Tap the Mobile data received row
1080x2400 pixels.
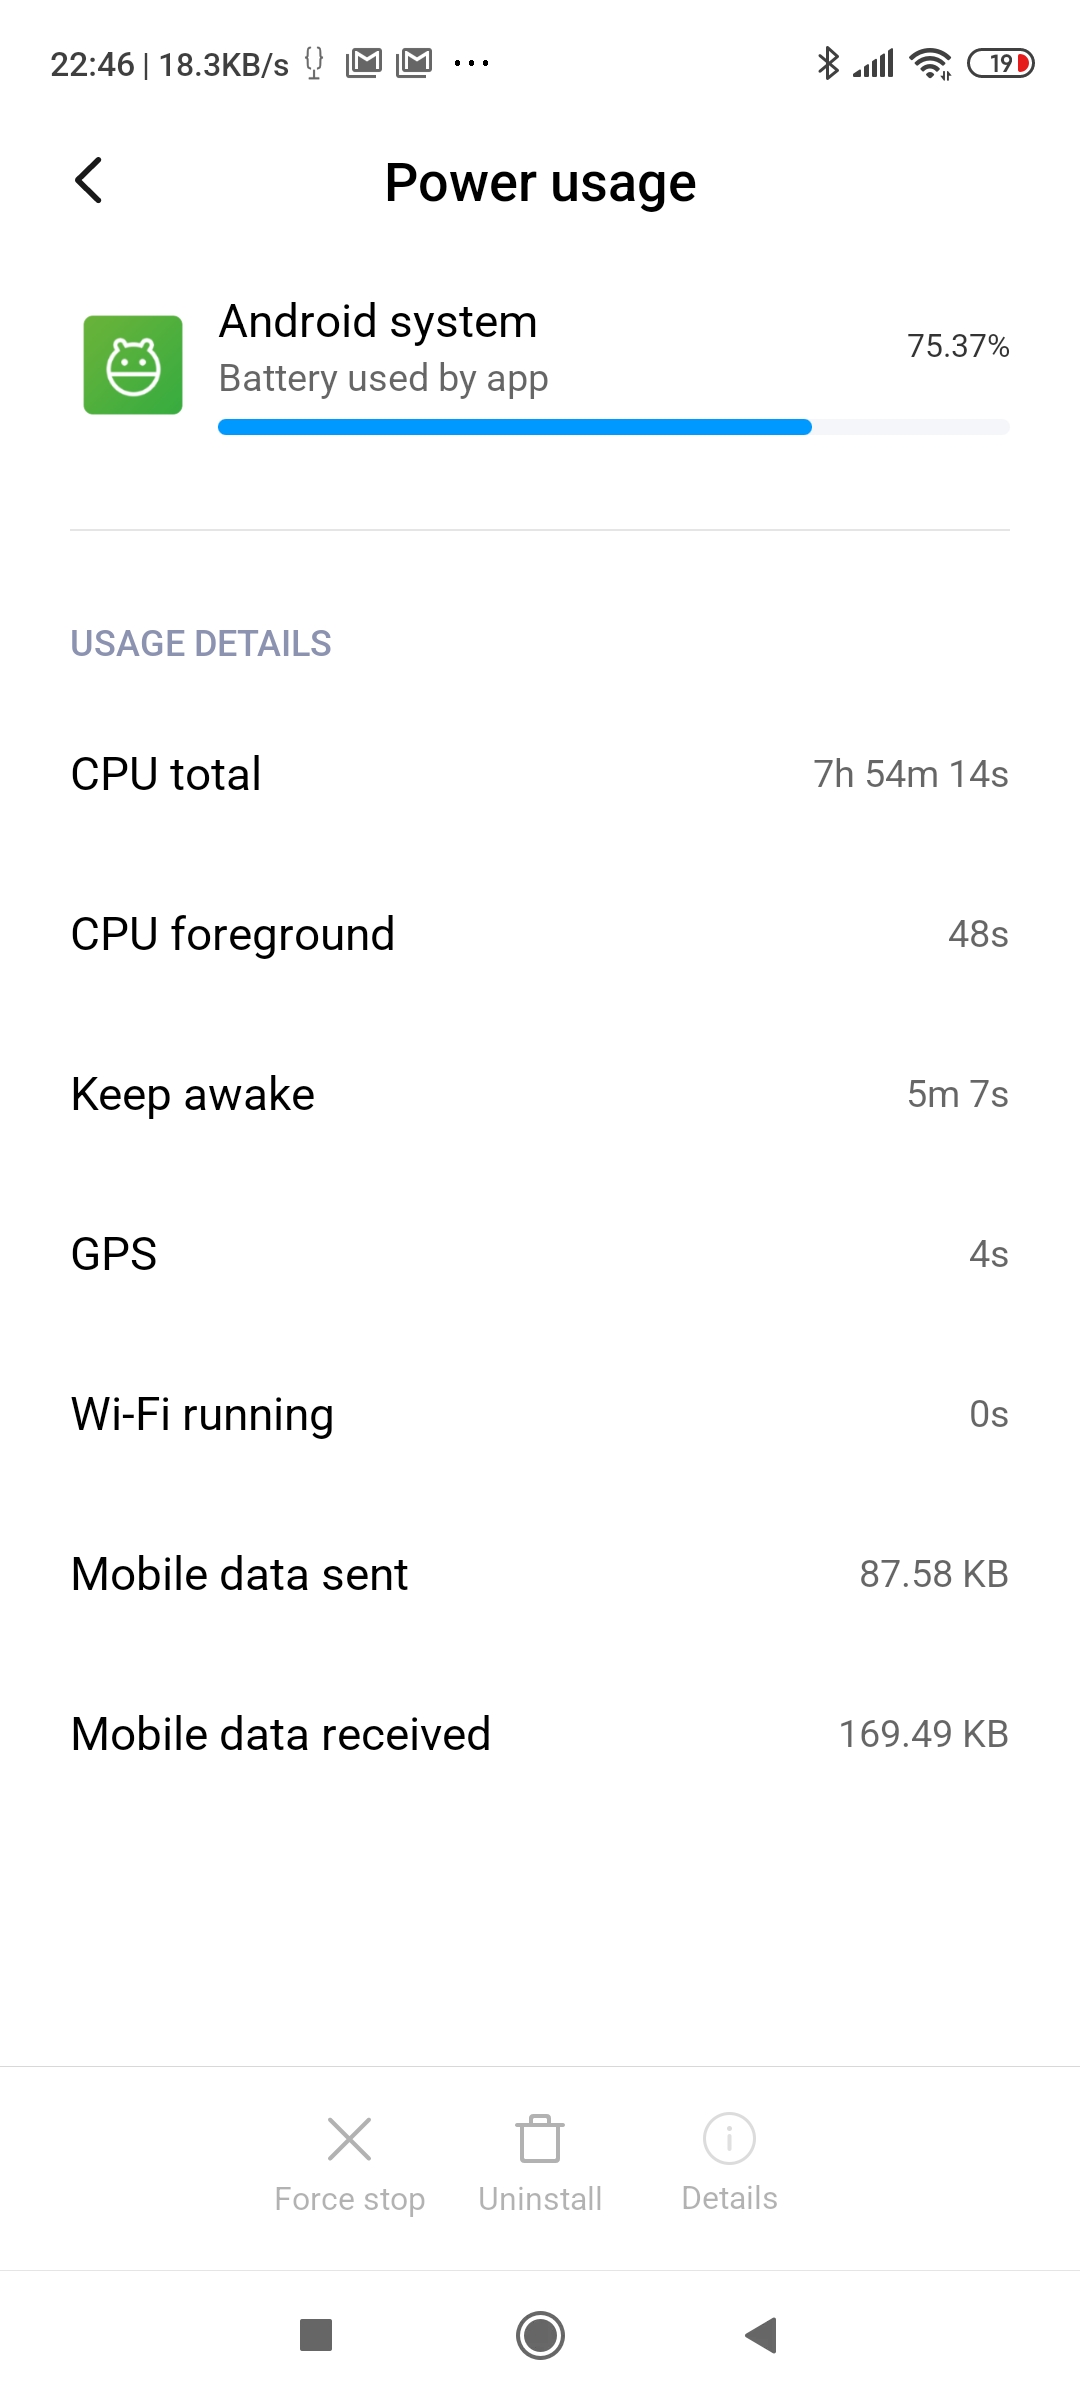click(540, 1734)
